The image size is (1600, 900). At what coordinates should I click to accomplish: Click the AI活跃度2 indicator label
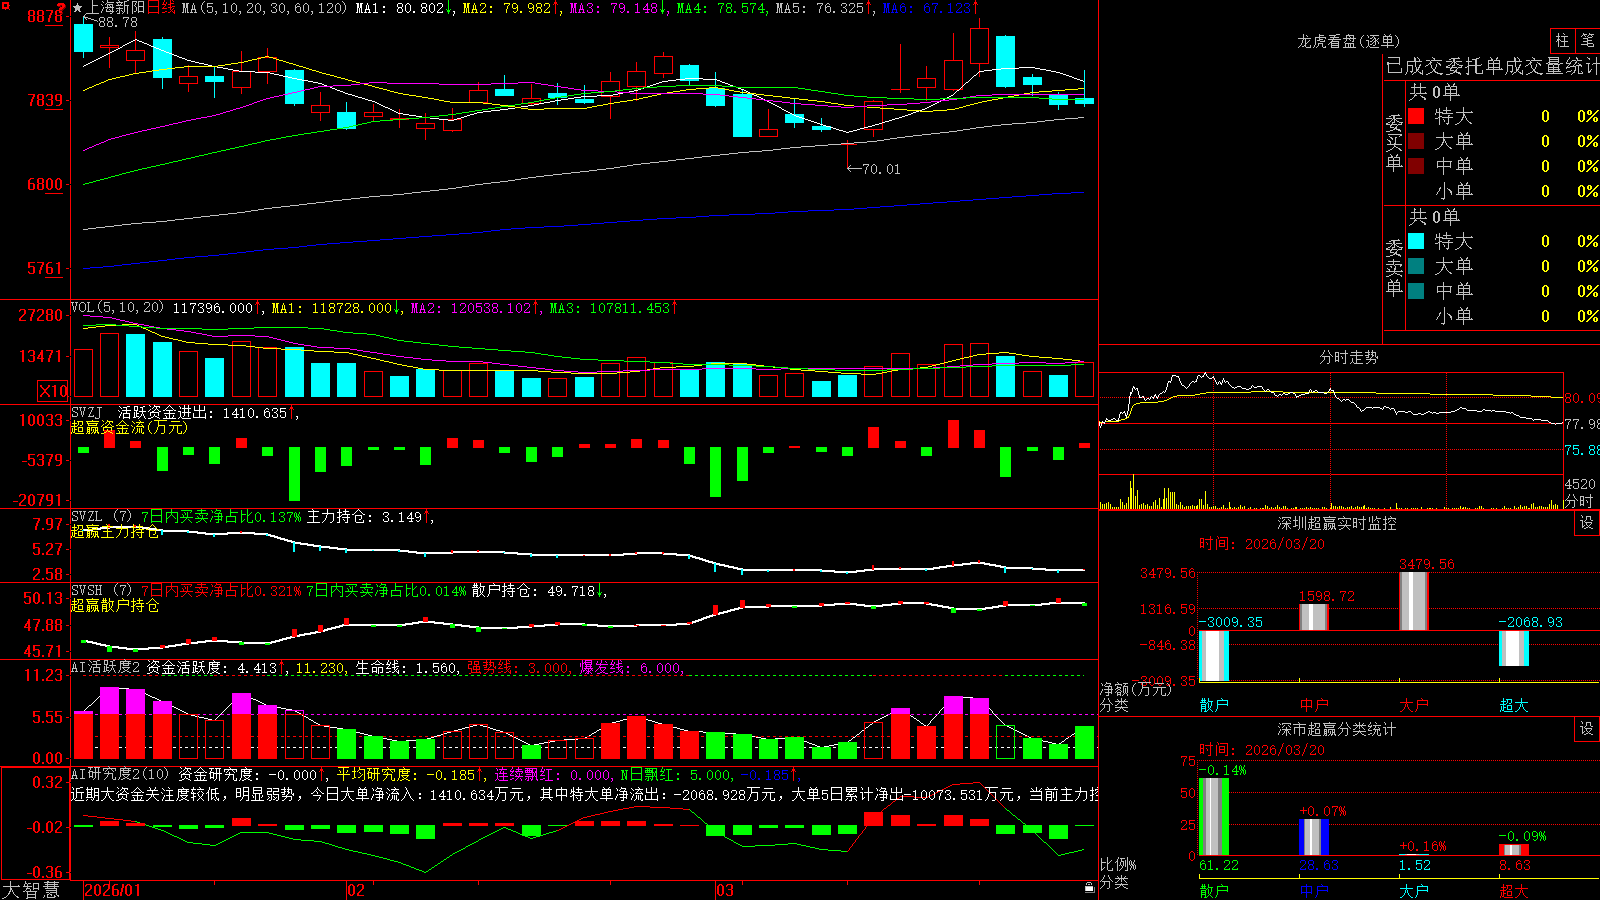point(105,668)
